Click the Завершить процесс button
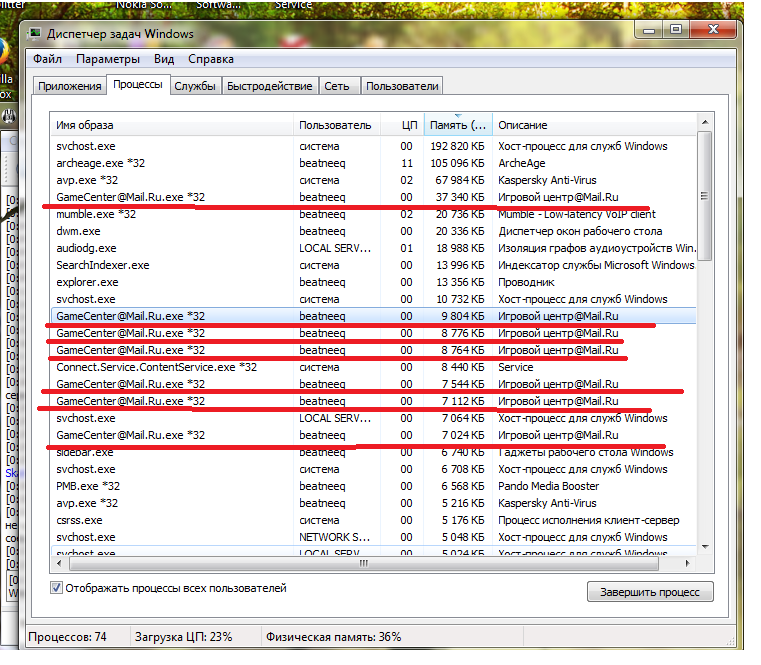Image resolution: width=761 pixels, height=665 pixels. pos(650,592)
